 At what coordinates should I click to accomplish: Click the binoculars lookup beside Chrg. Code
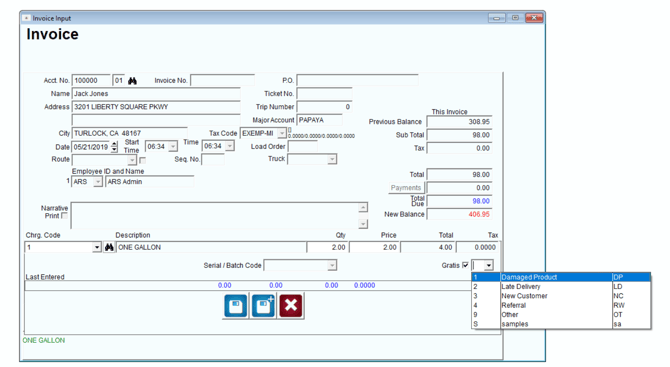109,247
